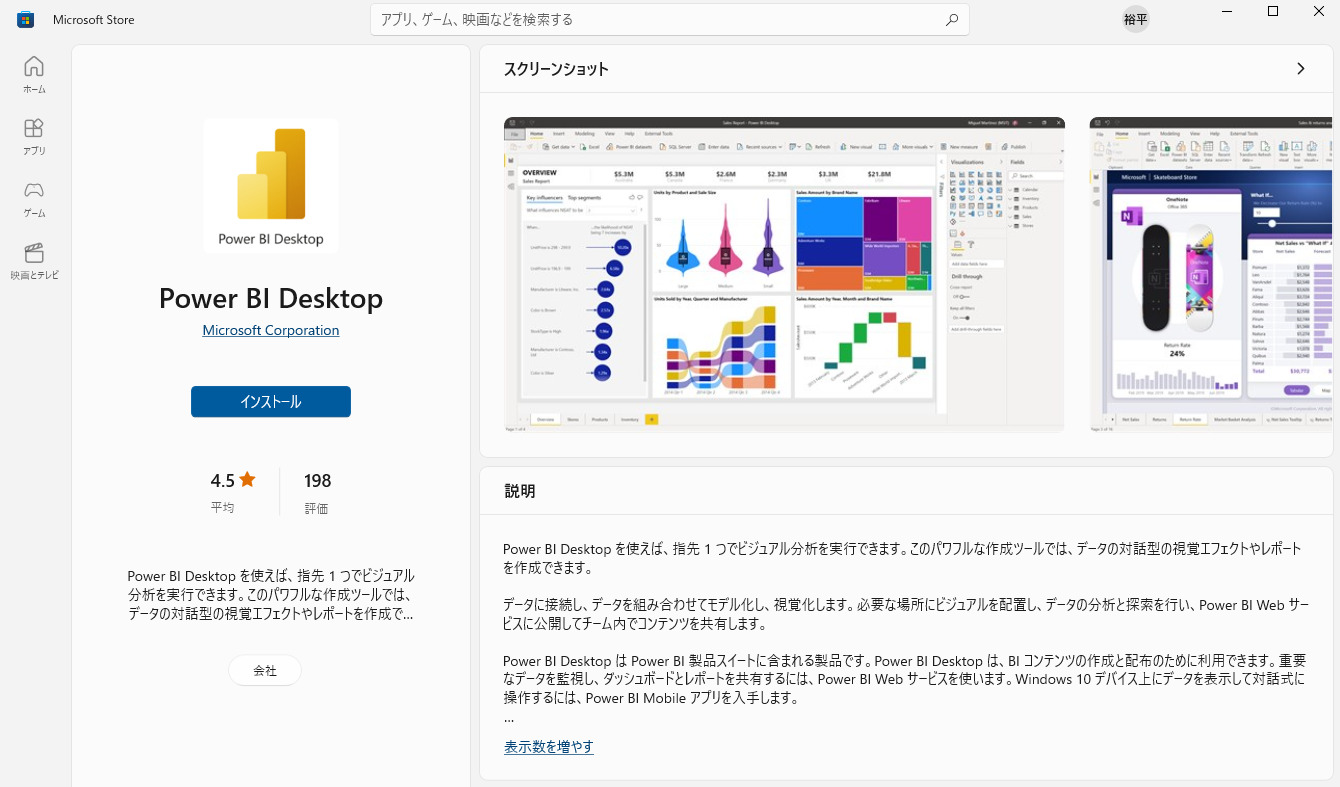Maximize the Microsoft Store window
1340x787 pixels.
click(1273, 11)
